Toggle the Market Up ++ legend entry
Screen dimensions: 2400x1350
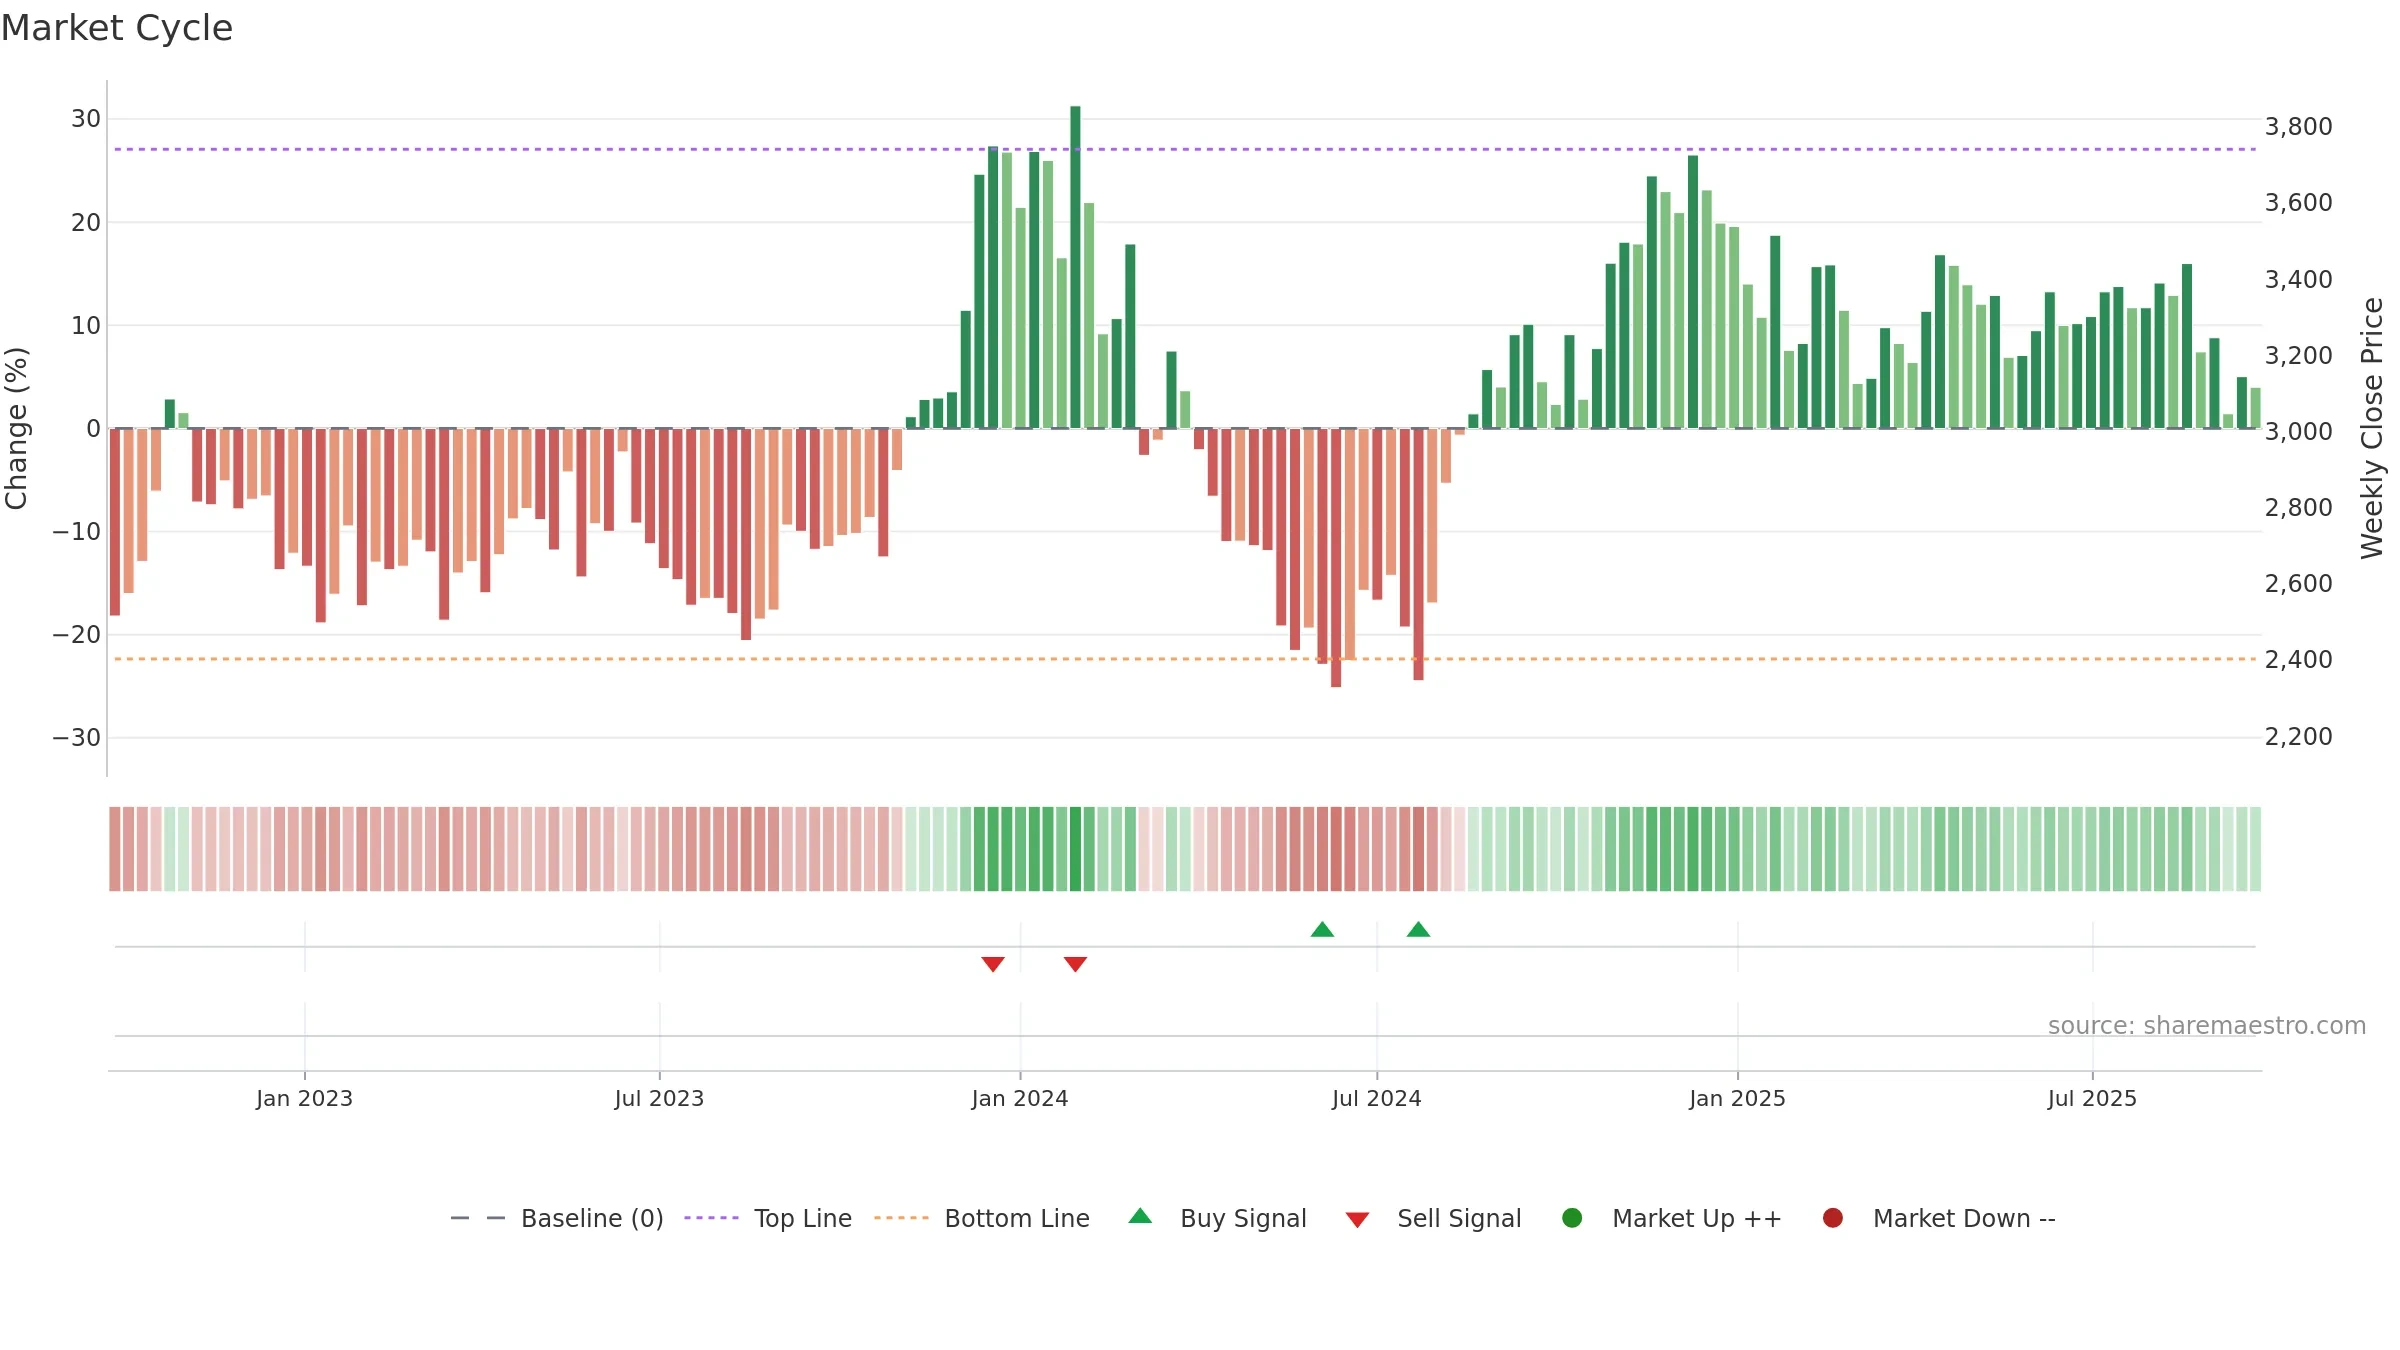click(x=1672, y=1218)
